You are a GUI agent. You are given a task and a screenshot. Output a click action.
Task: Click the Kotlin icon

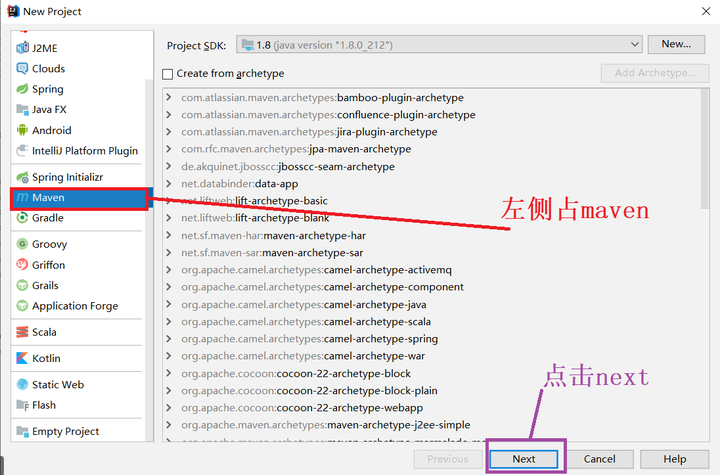tap(22, 358)
